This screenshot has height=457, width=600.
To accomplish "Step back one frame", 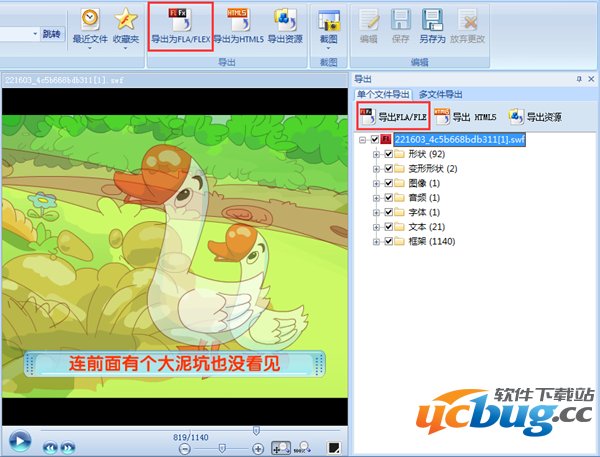I will coord(50,447).
